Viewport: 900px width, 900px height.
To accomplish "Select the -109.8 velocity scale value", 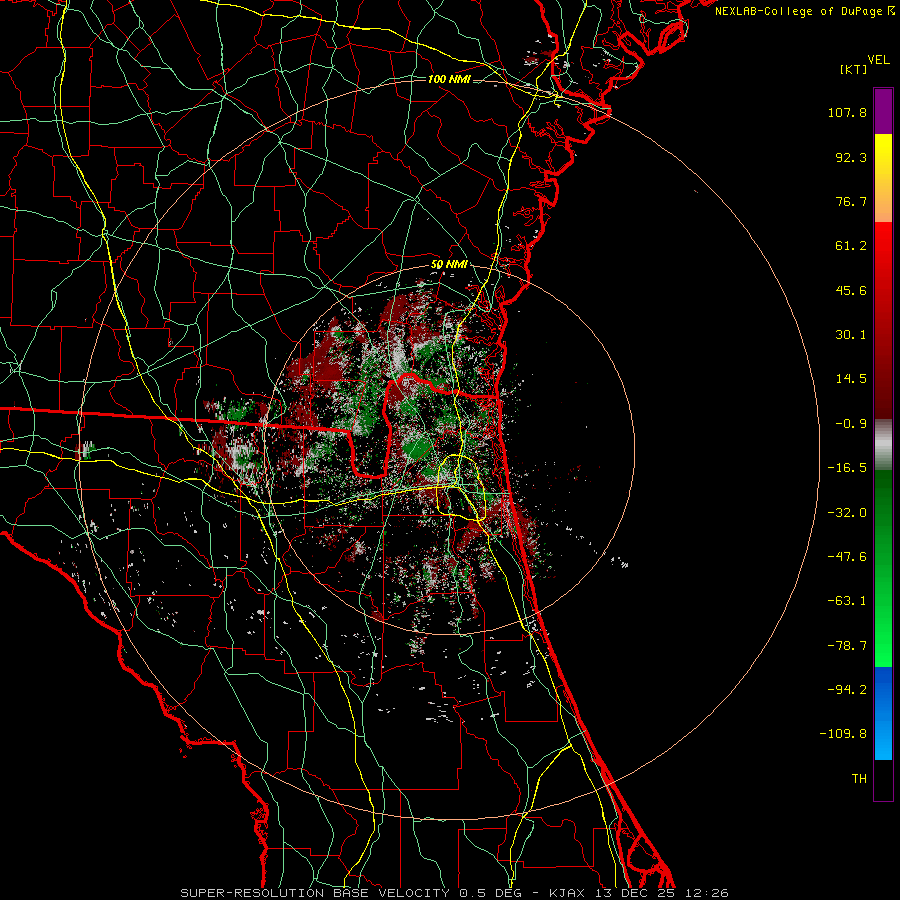I will pos(844,734).
